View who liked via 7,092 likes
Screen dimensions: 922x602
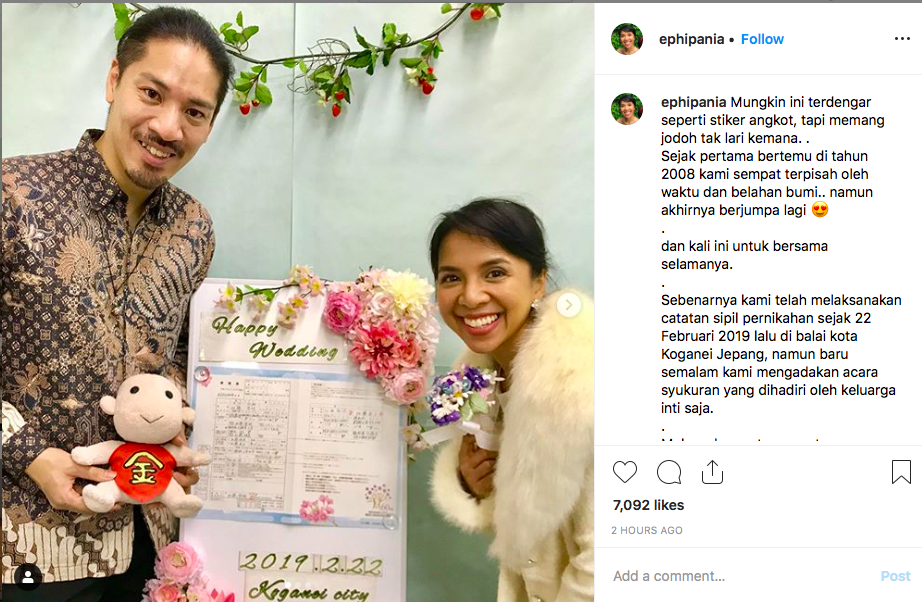click(x=648, y=505)
